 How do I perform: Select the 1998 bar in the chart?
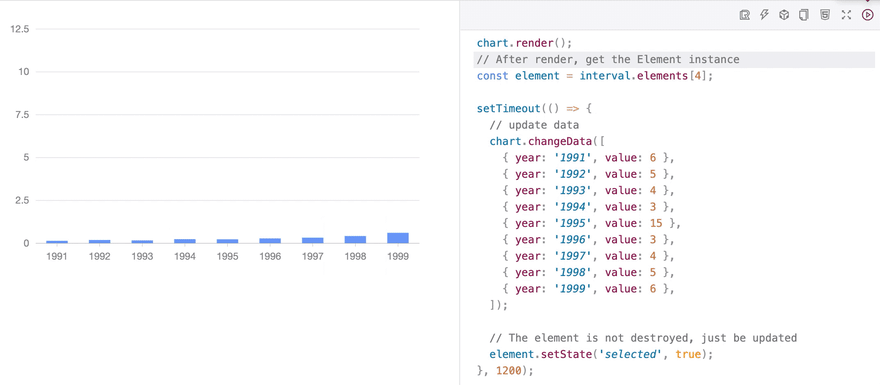[355, 240]
